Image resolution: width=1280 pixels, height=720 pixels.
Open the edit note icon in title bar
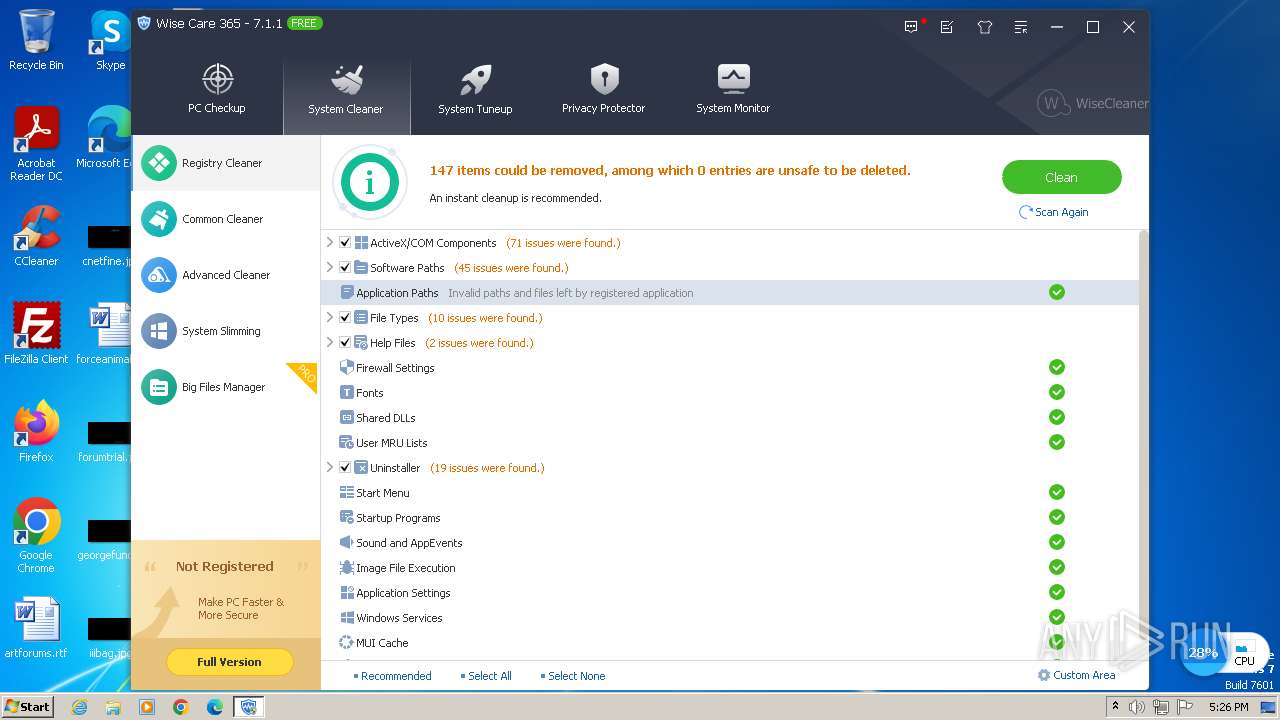point(947,27)
